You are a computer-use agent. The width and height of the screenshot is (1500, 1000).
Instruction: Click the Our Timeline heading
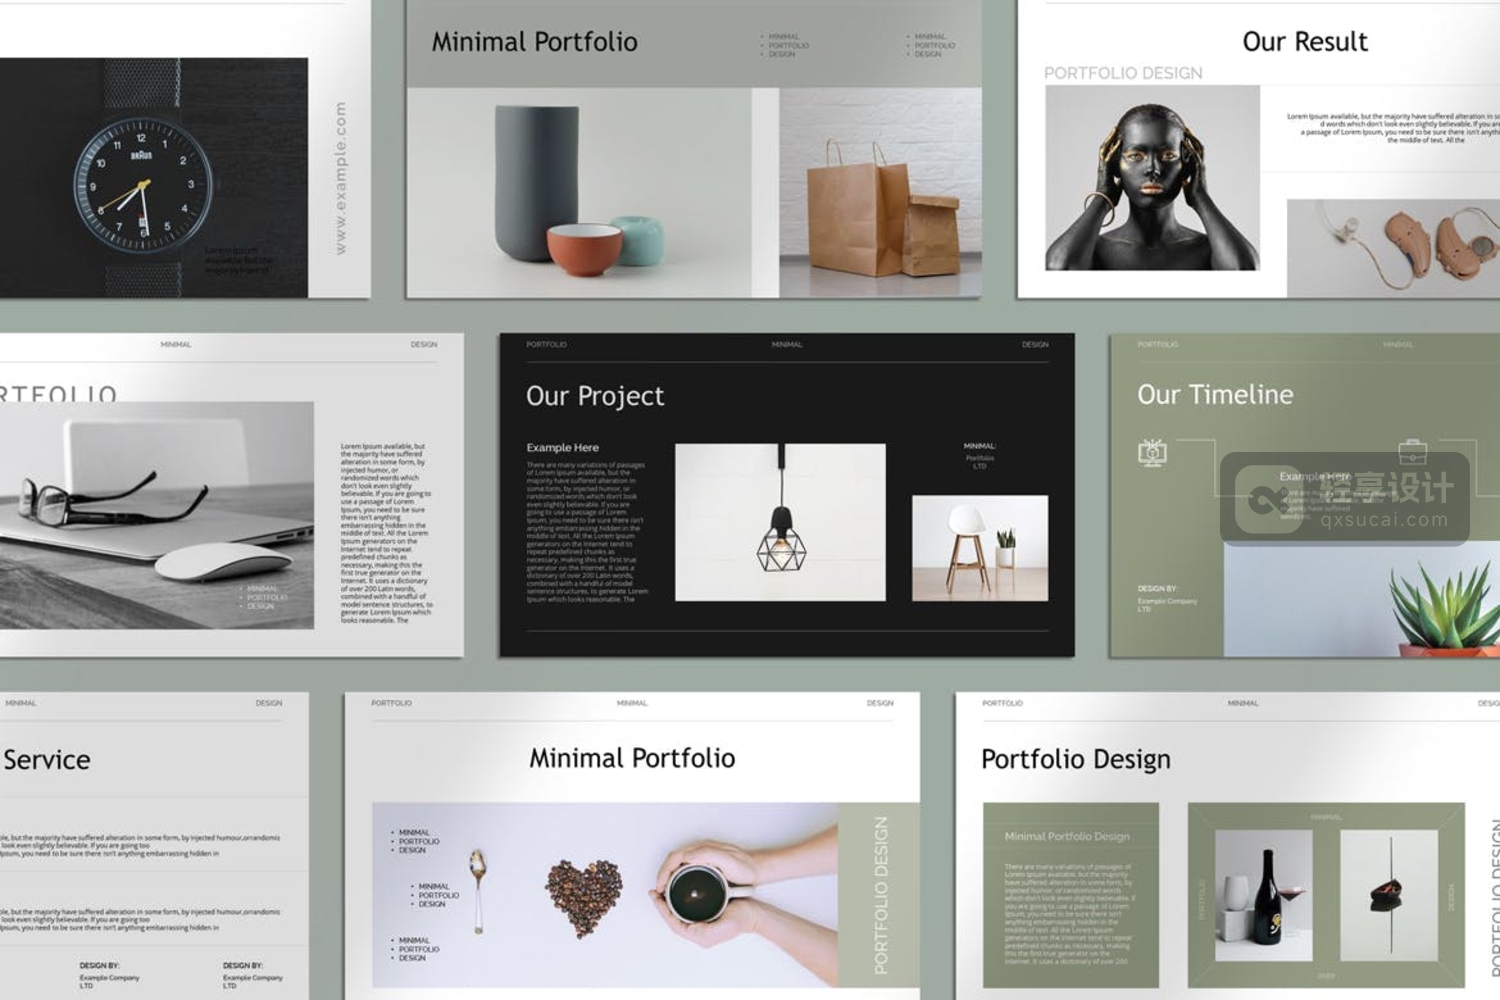click(1215, 395)
